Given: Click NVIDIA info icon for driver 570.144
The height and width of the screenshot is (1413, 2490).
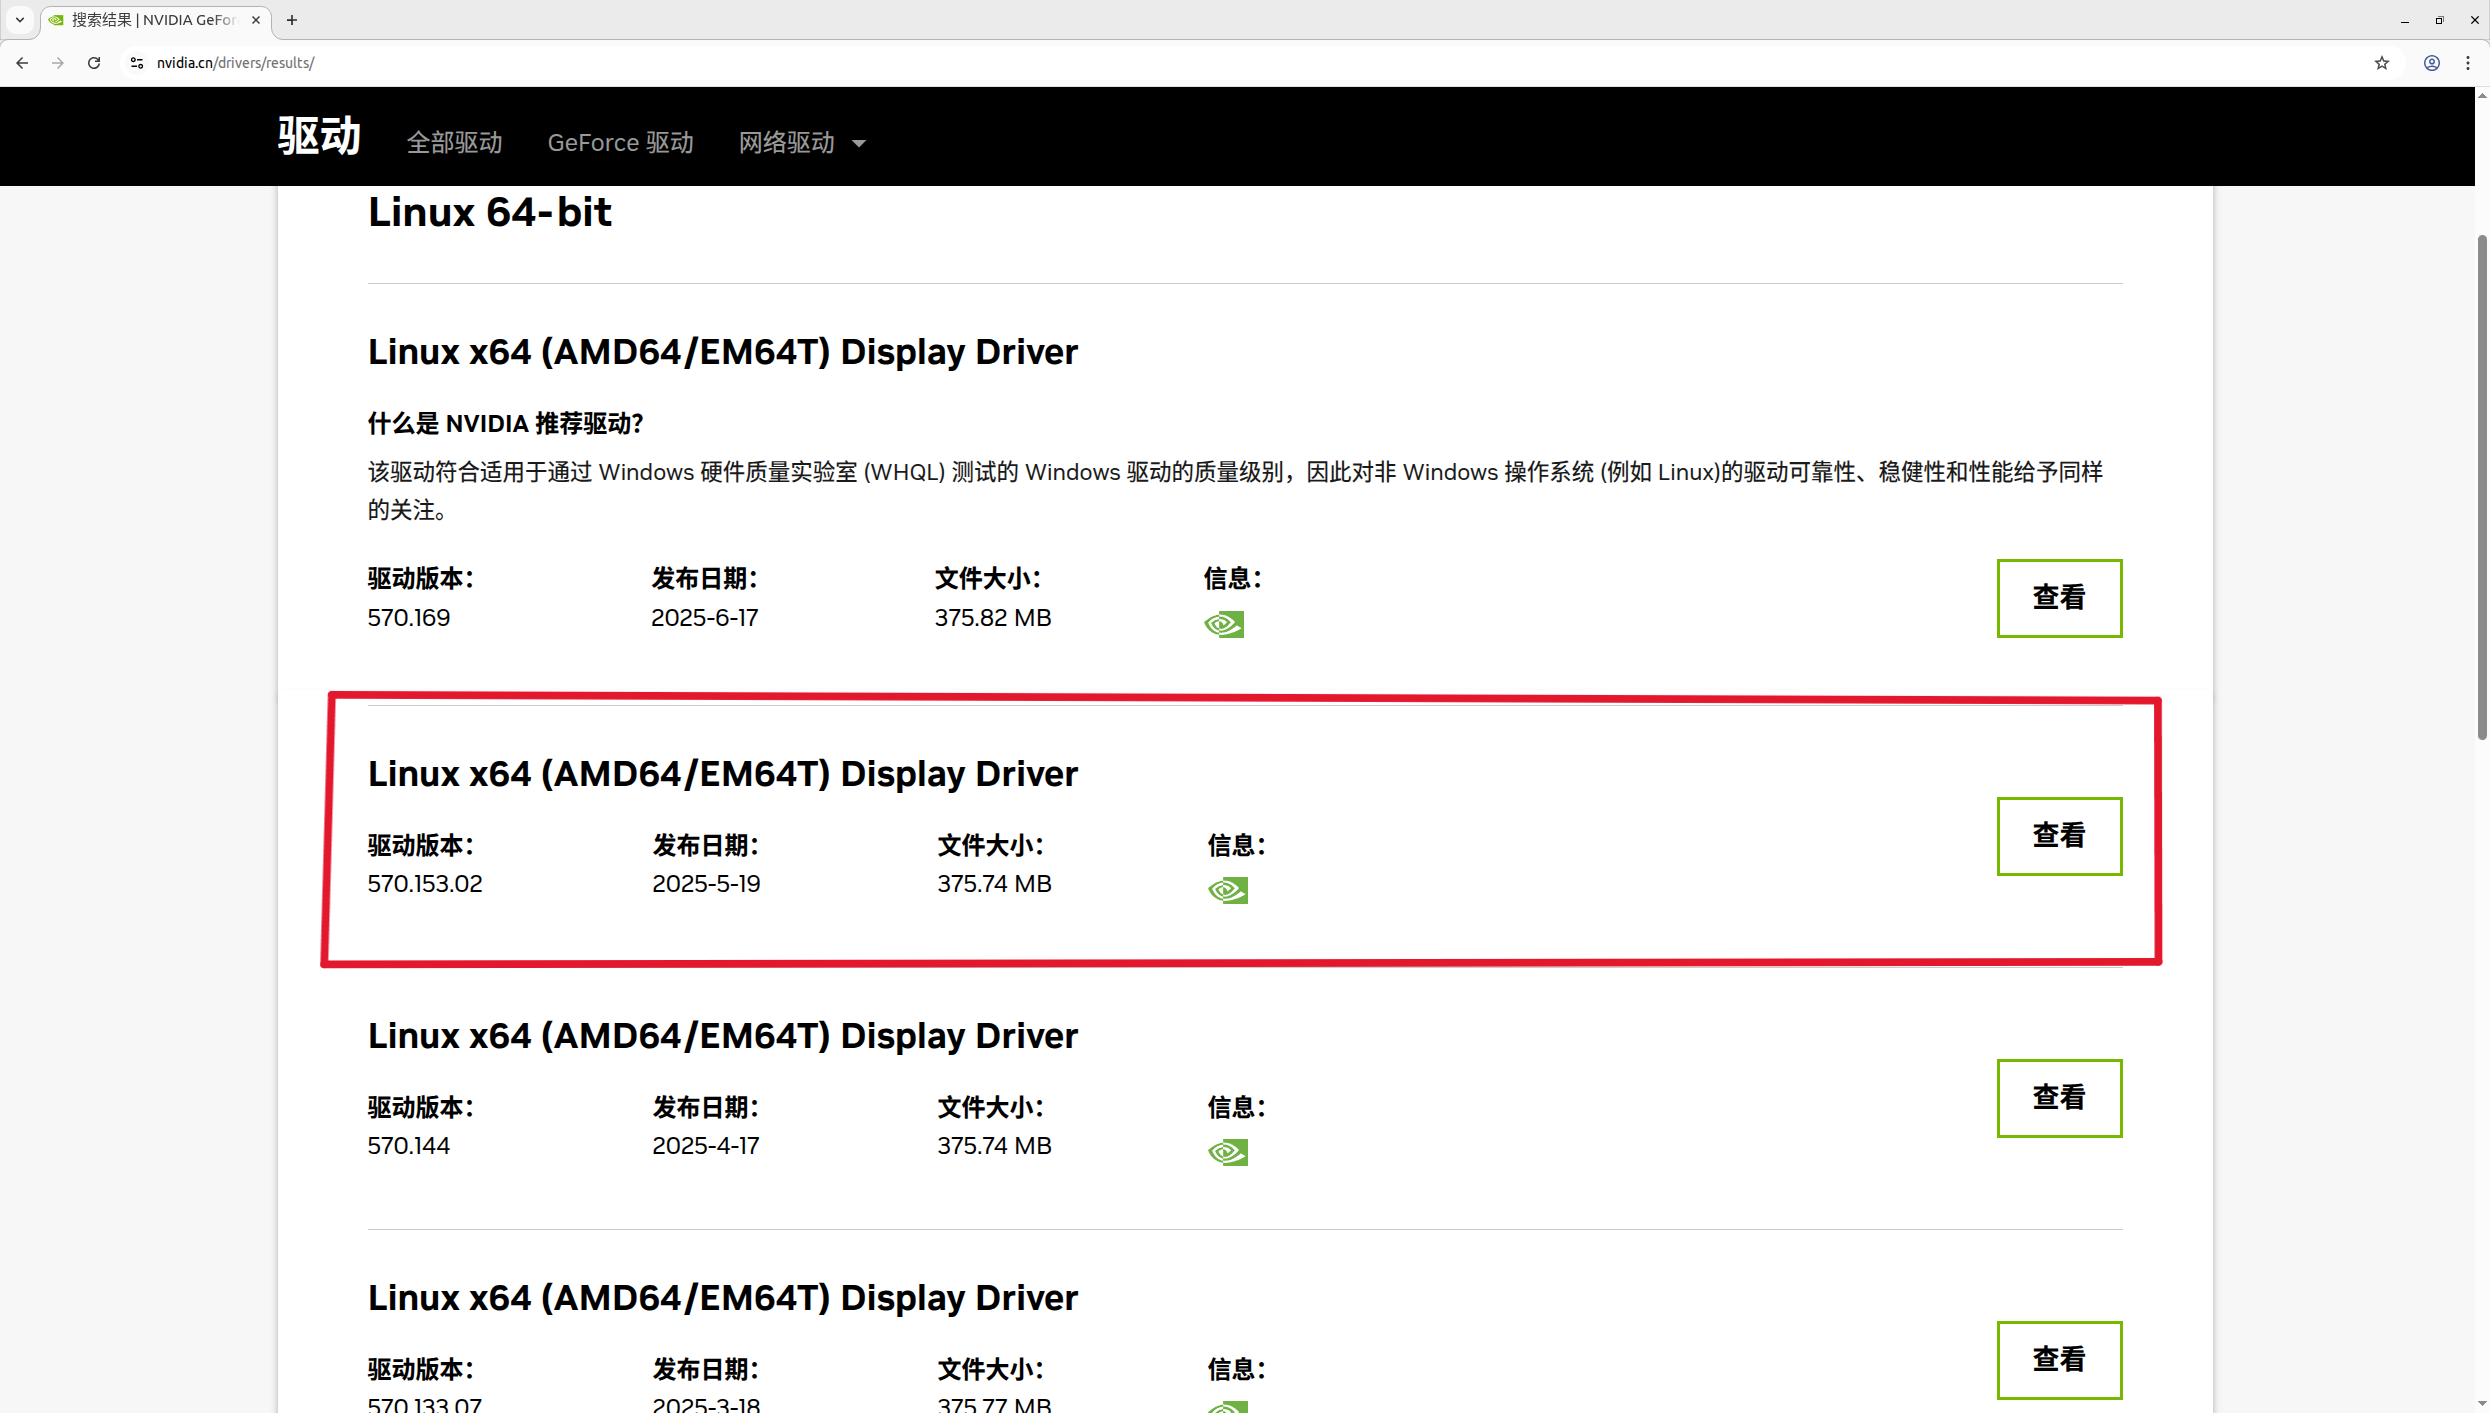Looking at the screenshot, I should click(1227, 1152).
